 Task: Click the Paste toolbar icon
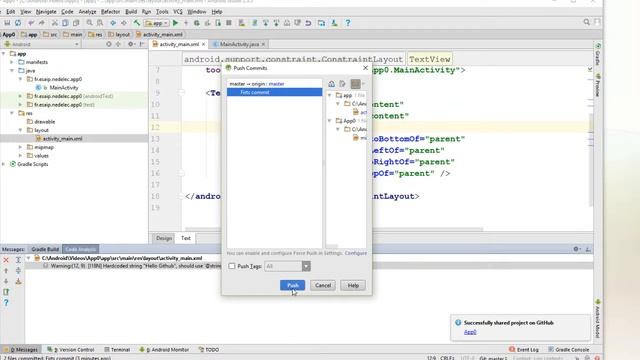click(76, 23)
